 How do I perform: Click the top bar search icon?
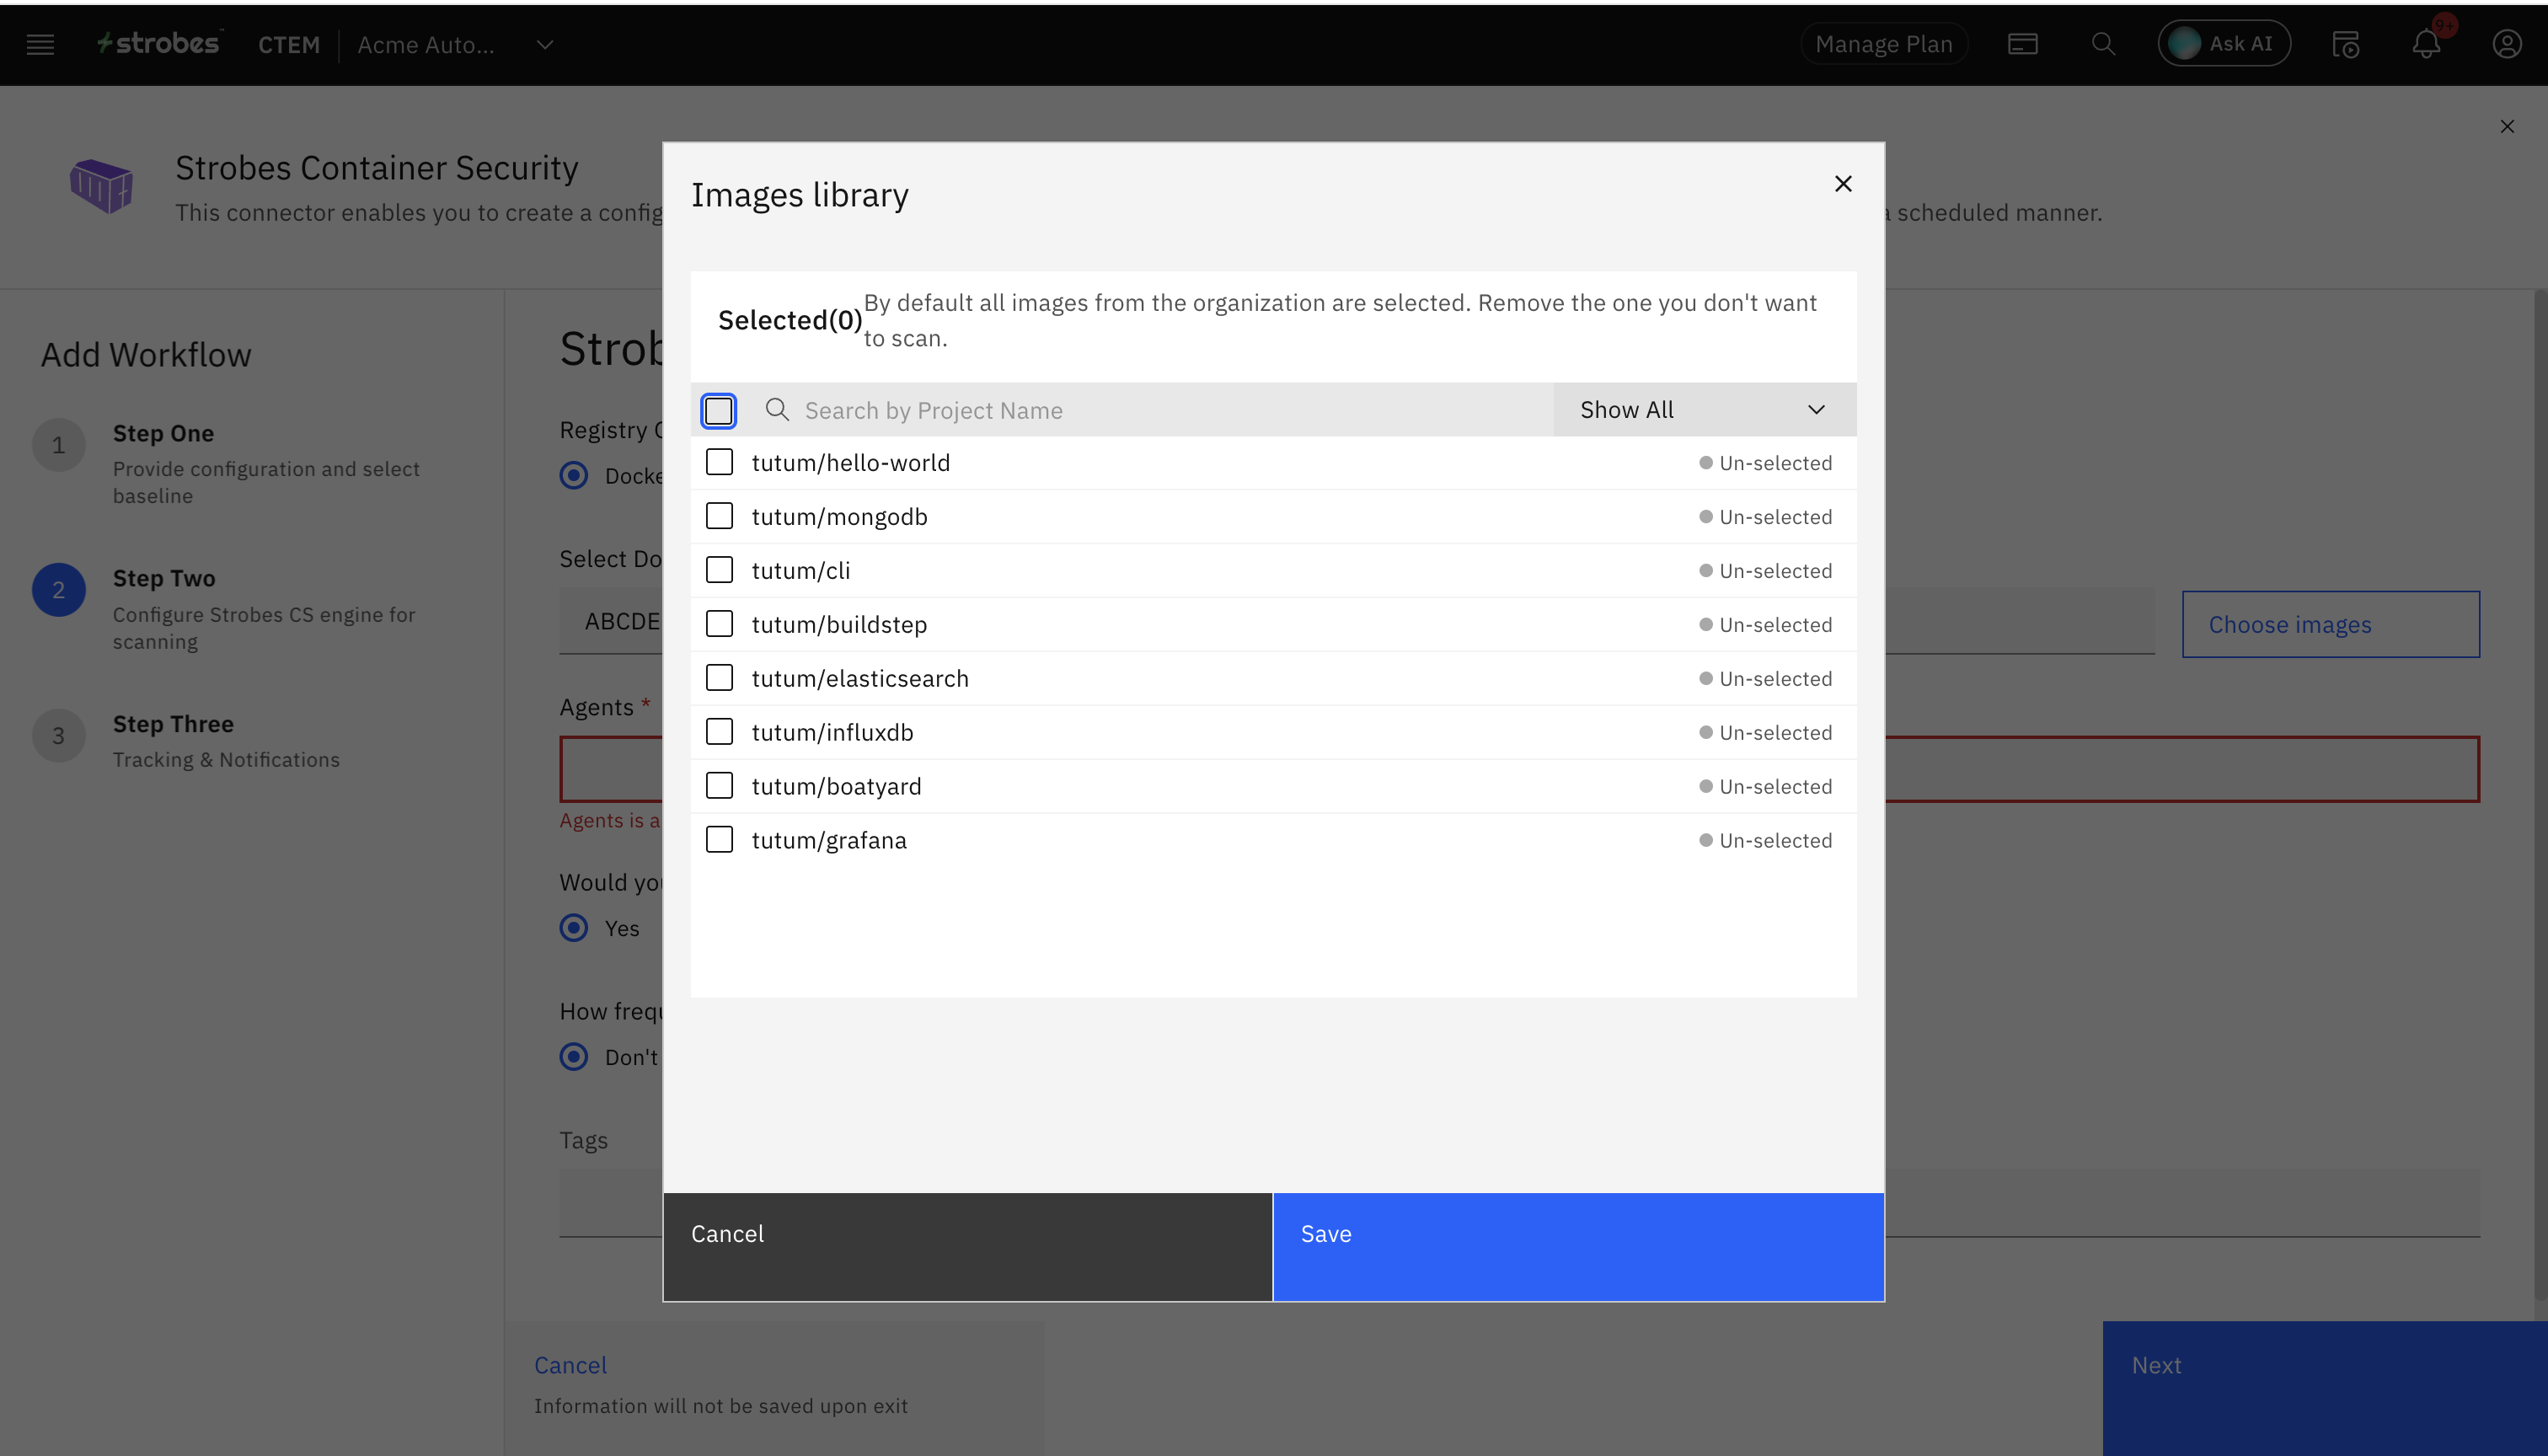(2103, 44)
